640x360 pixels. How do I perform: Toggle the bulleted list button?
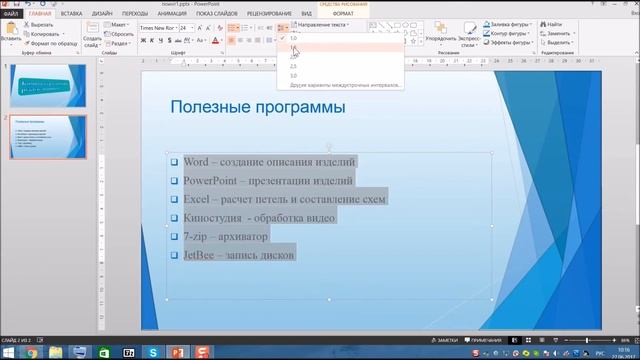[x=231, y=28]
